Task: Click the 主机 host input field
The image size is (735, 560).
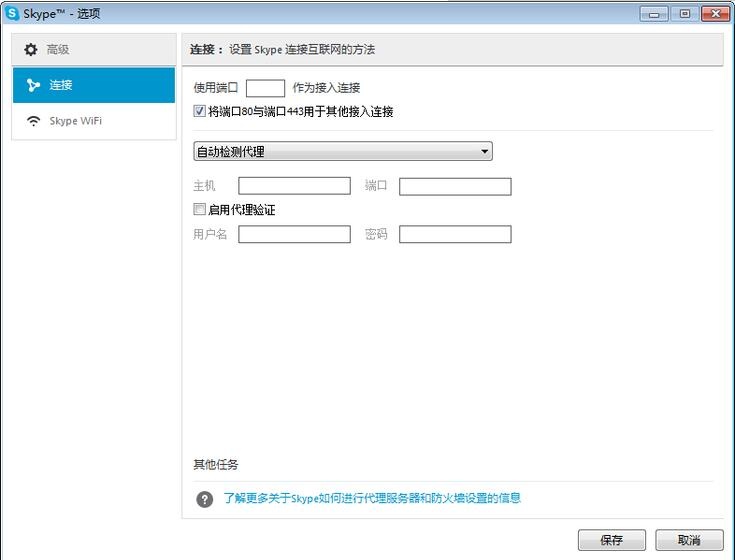Action: pos(294,186)
